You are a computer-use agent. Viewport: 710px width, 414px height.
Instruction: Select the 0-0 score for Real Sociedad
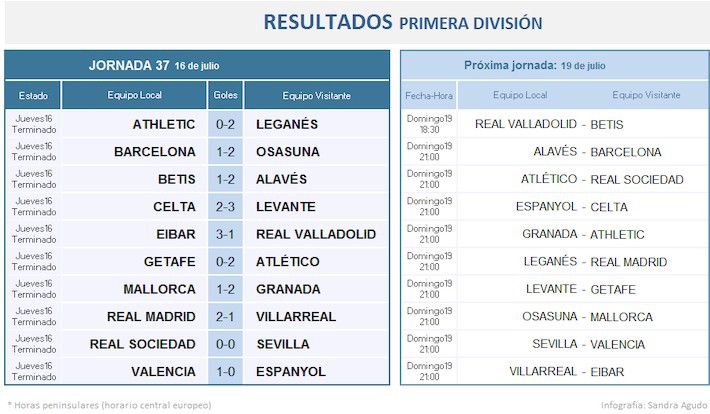(226, 344)
